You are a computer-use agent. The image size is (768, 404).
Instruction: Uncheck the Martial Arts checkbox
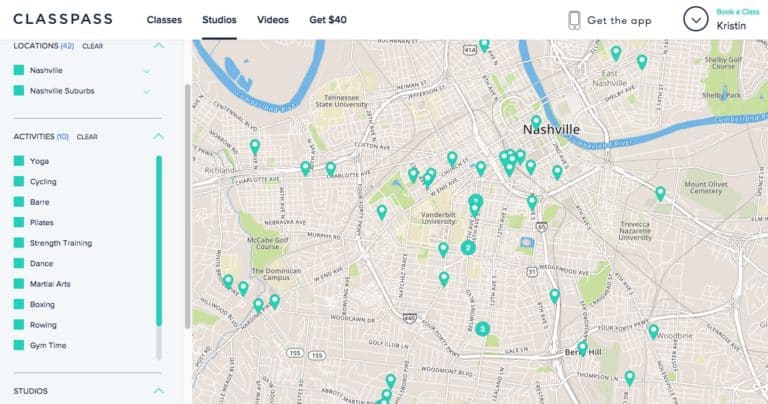point(19,284)
